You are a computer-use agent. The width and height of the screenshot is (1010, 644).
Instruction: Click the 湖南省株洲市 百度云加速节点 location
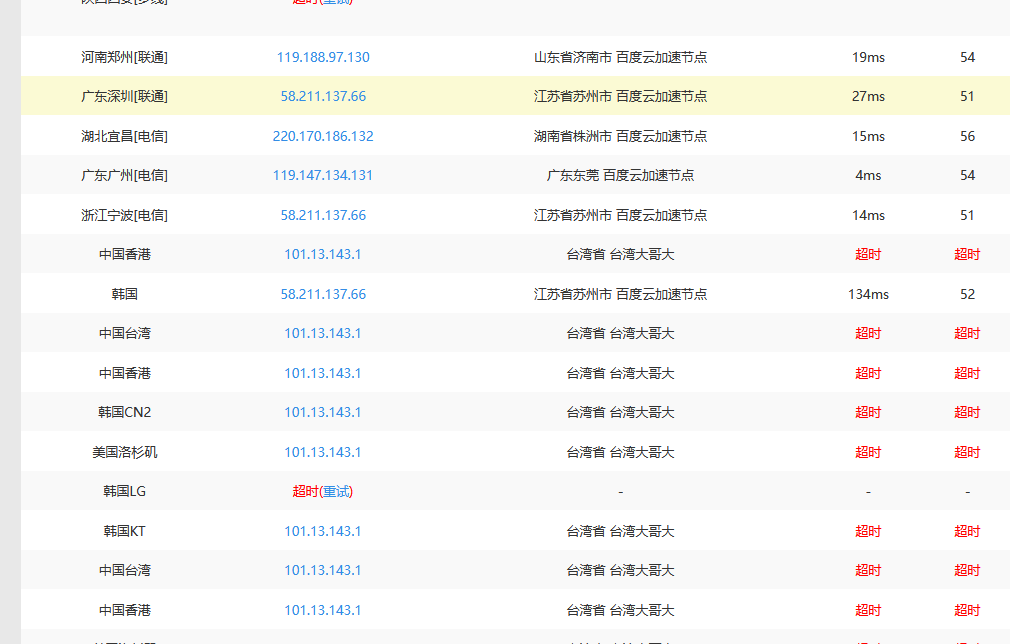620,136
